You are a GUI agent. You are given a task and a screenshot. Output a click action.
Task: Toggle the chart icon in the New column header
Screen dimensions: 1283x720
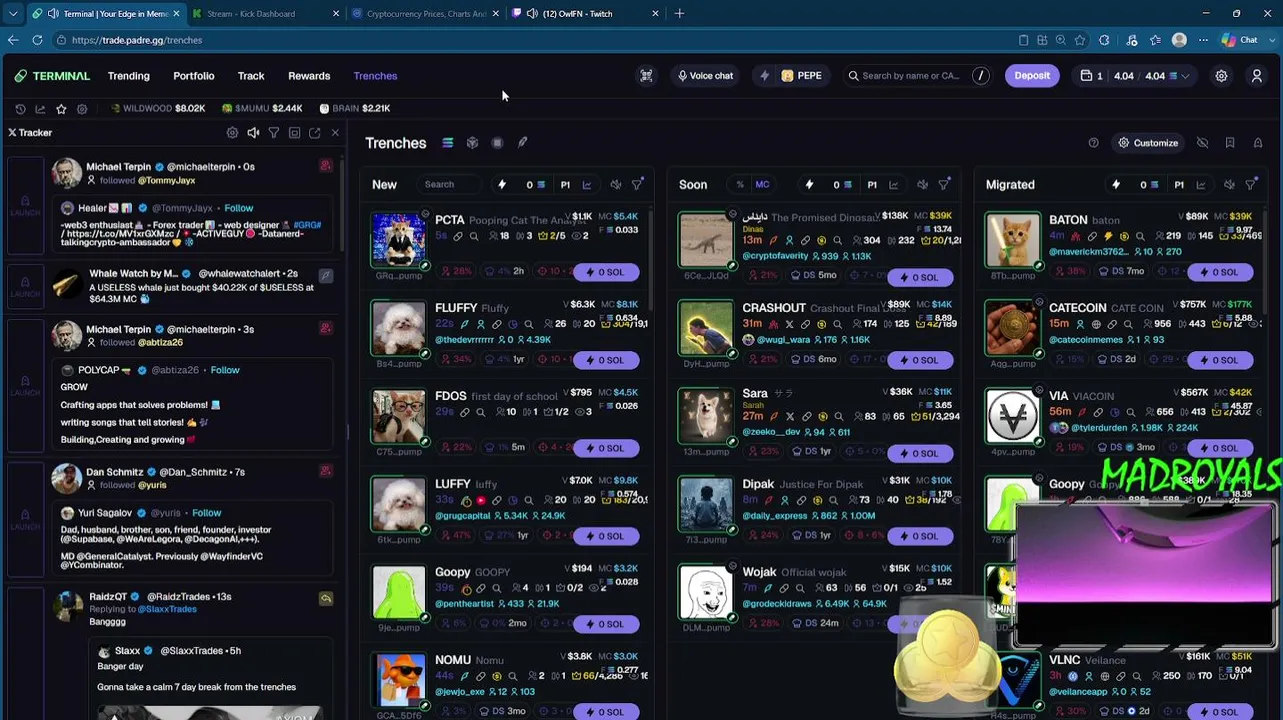coord(587,185)
